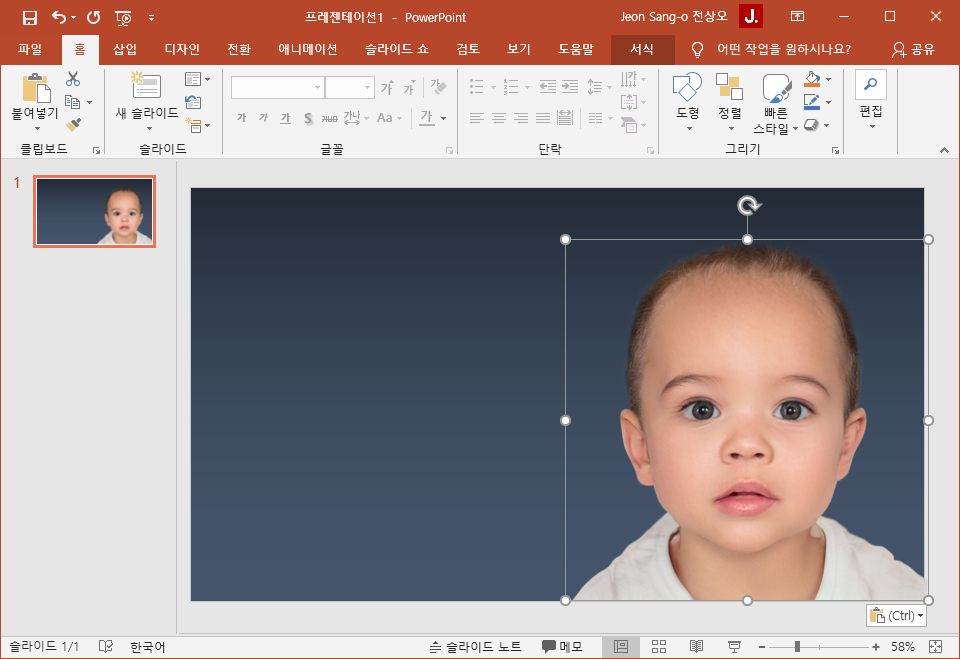The image size is (960, 659).
Task: Open Quick Styles gallery
Action: click(777, 88)
